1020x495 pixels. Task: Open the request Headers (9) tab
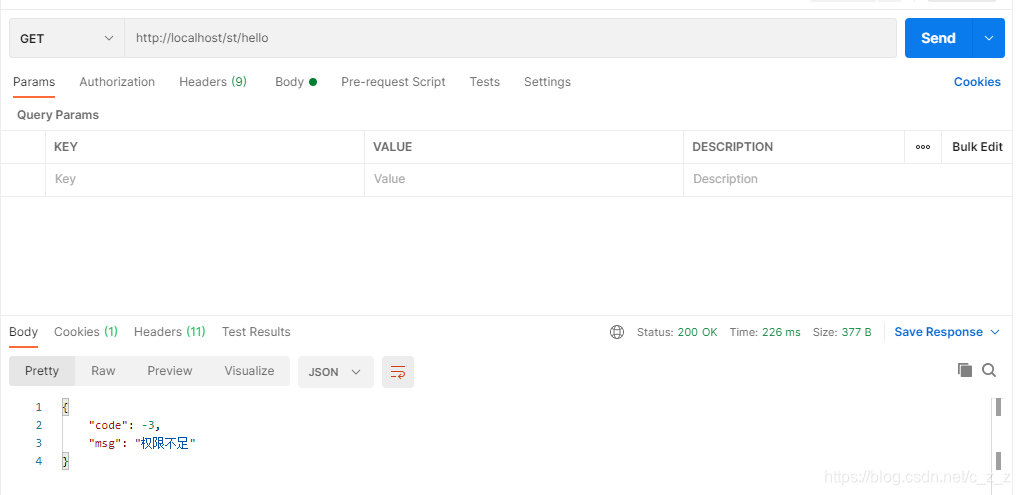pyautogui.click(x=213, y=82)
